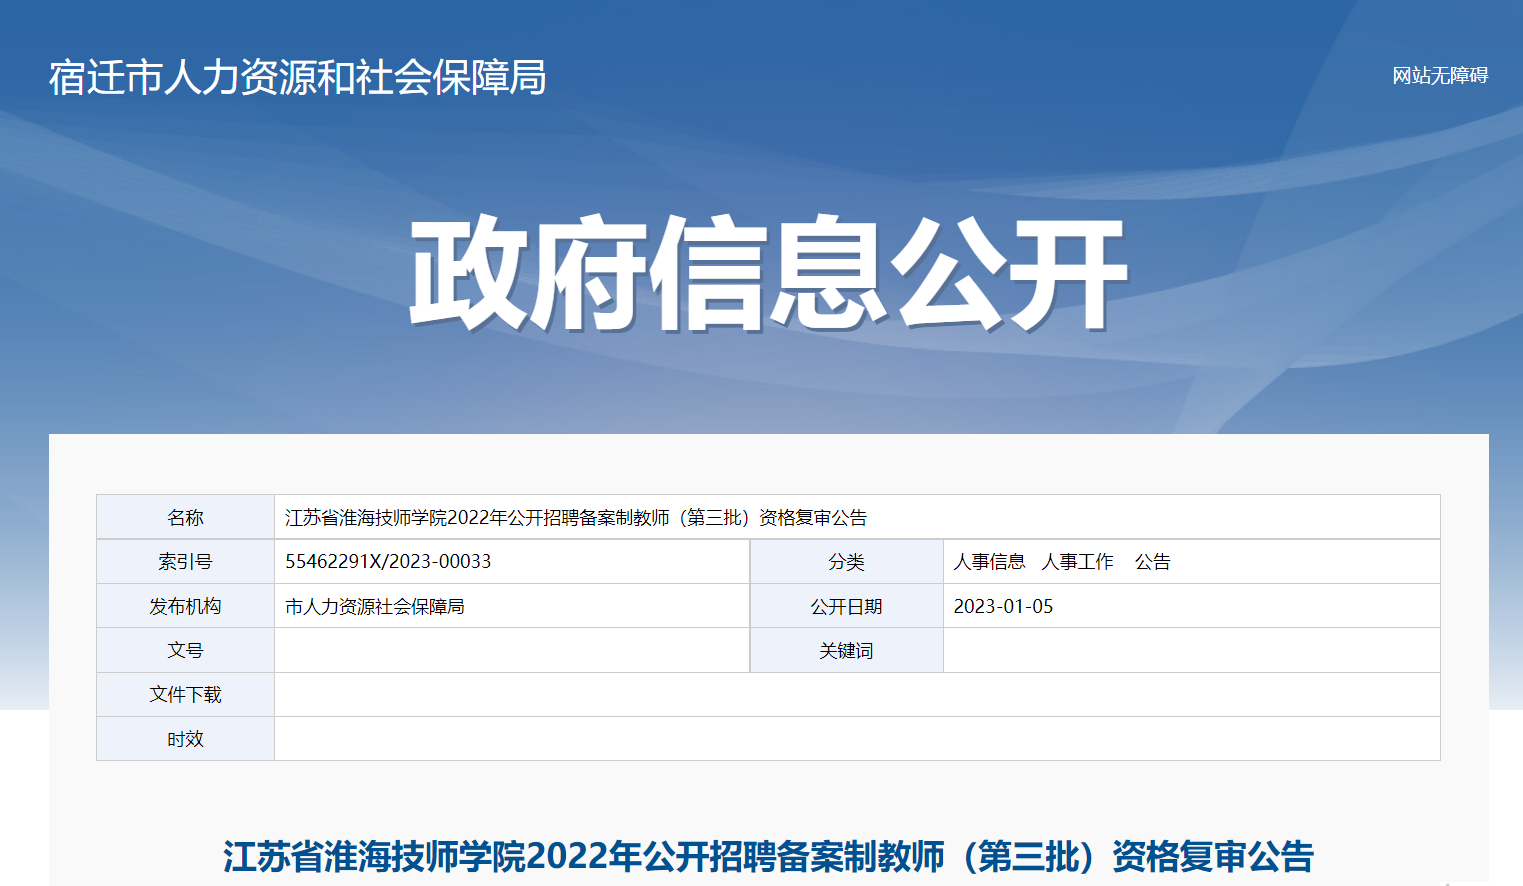Click the 分类 label cell
1523x886 pixels.
point(846,562)
